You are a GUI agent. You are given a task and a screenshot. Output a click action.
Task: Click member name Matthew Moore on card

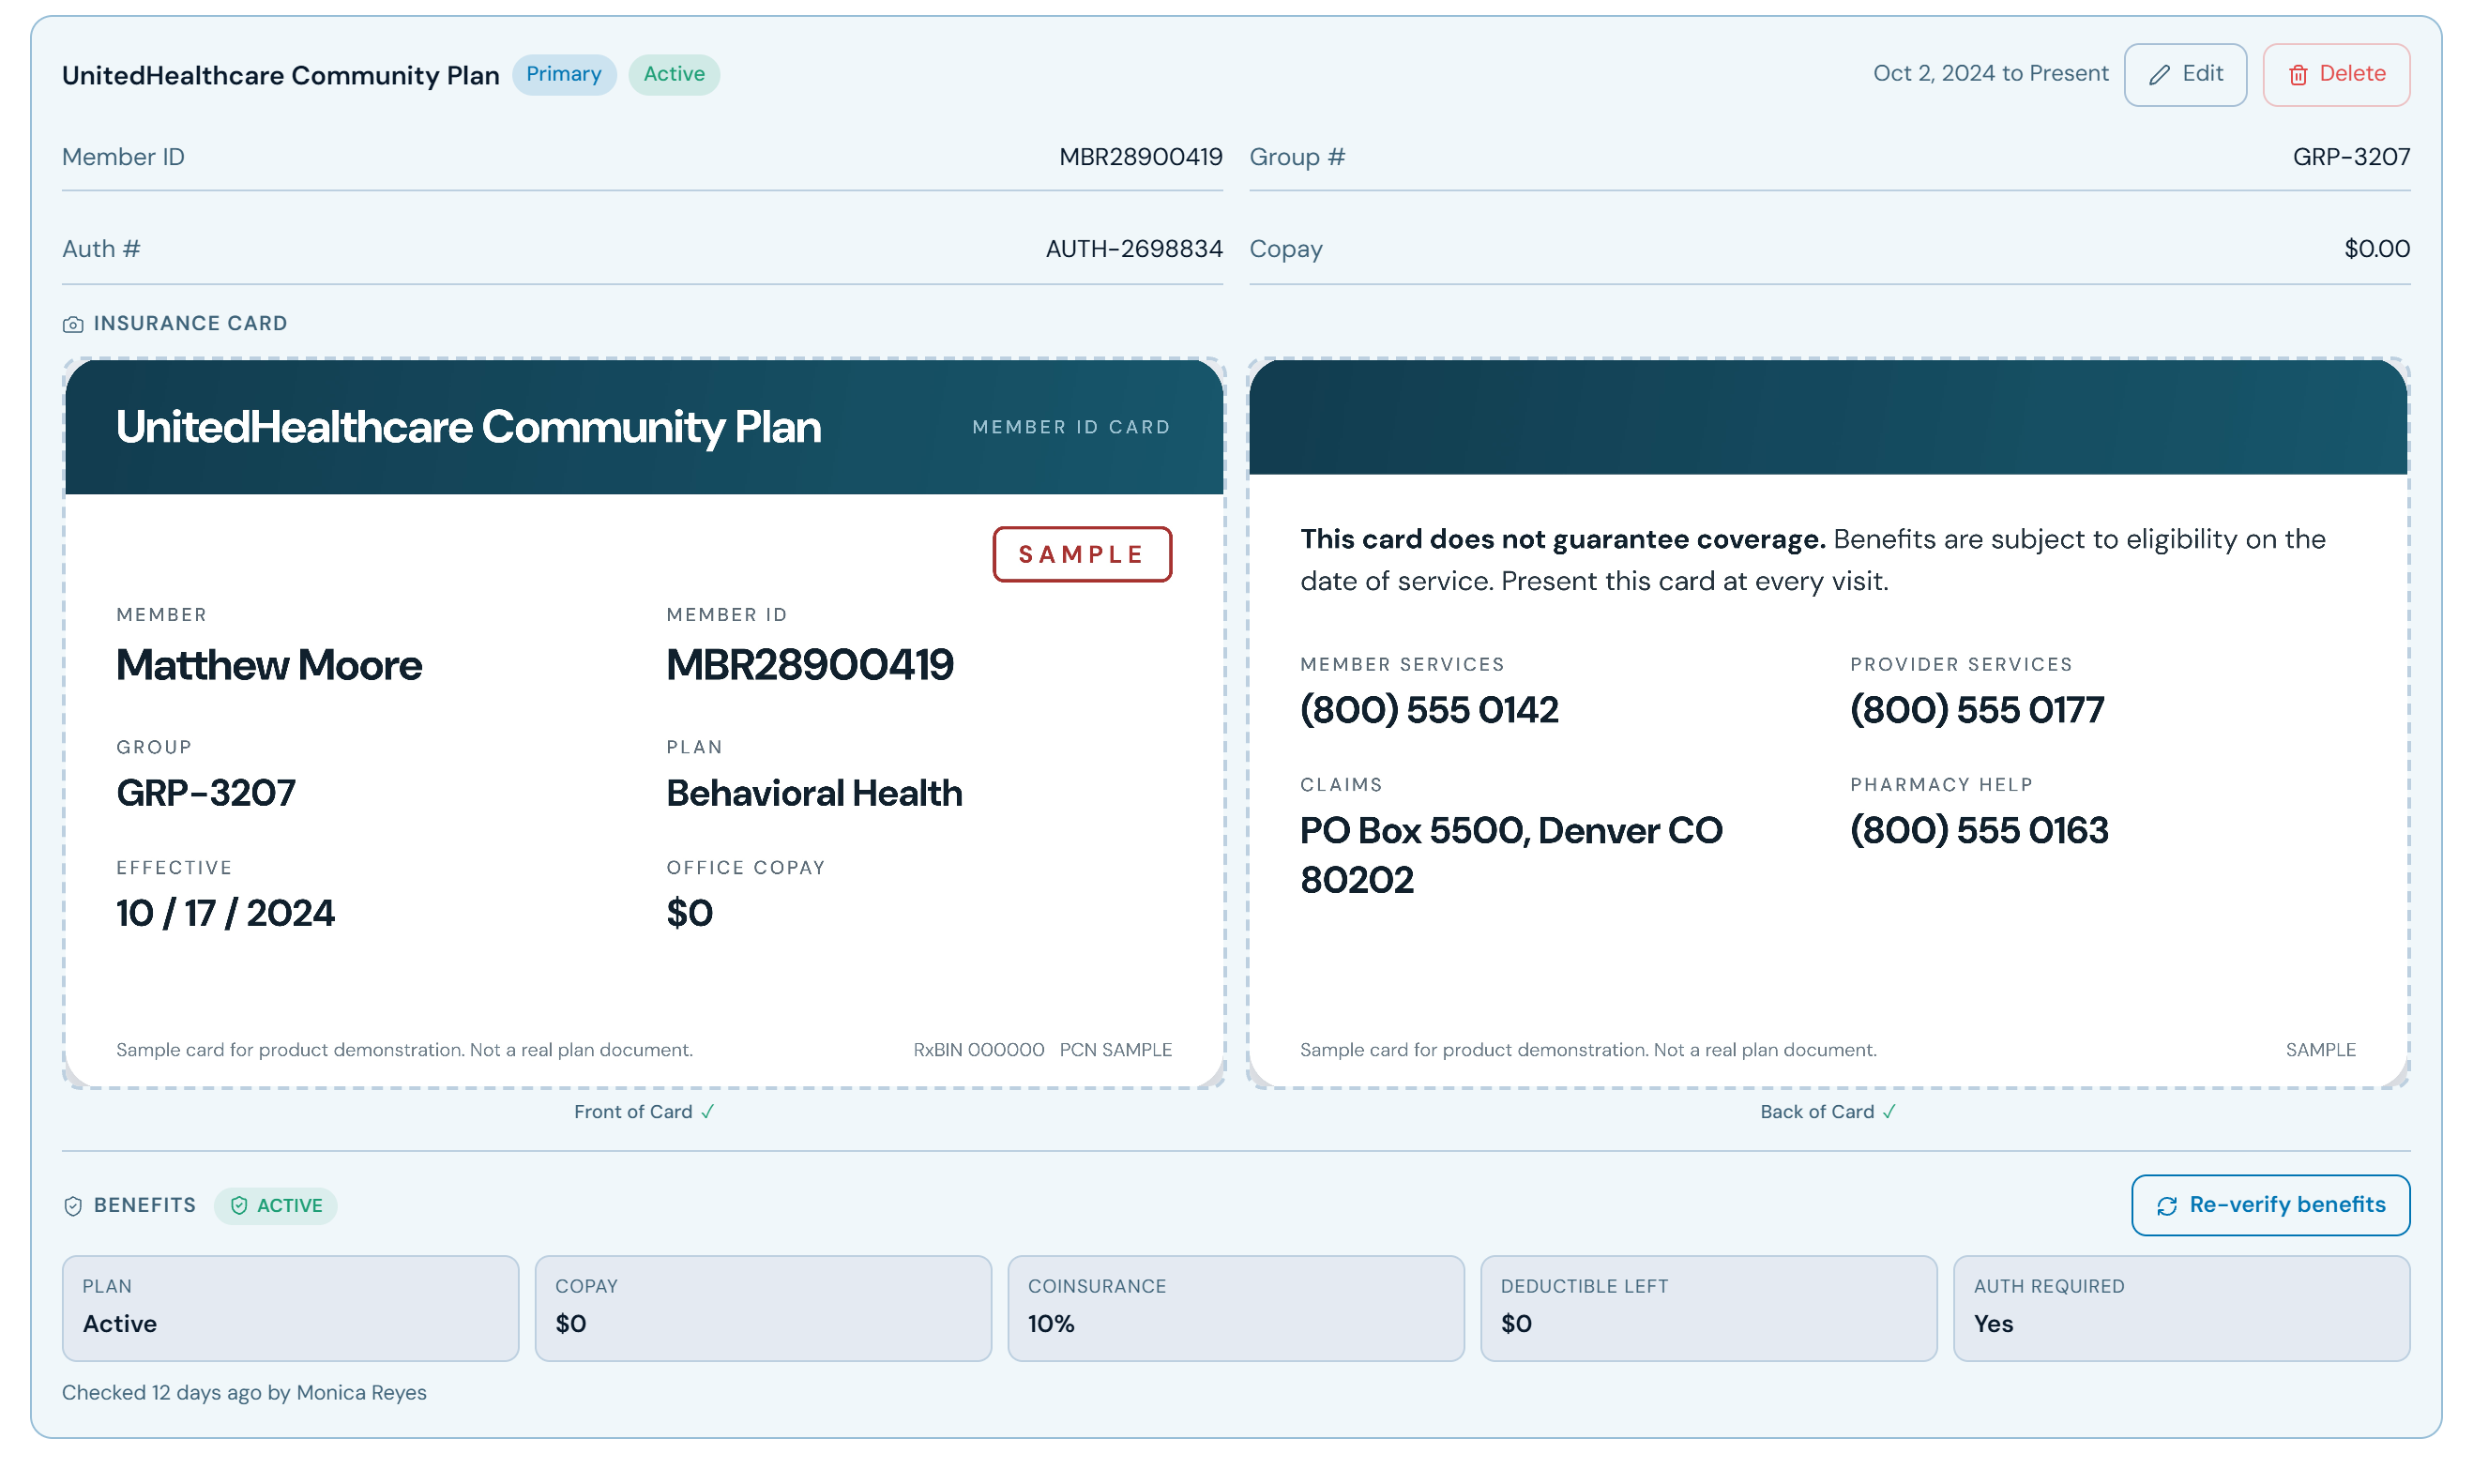(x=269, y=665)
